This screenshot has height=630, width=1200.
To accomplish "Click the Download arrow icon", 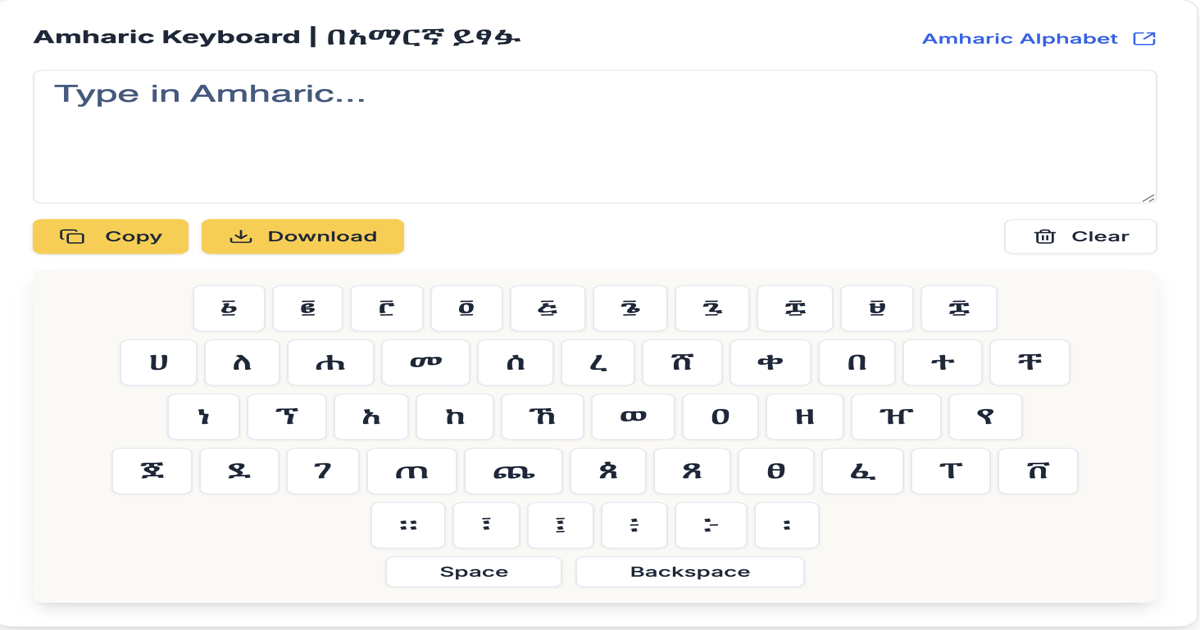I will point(240,236).
